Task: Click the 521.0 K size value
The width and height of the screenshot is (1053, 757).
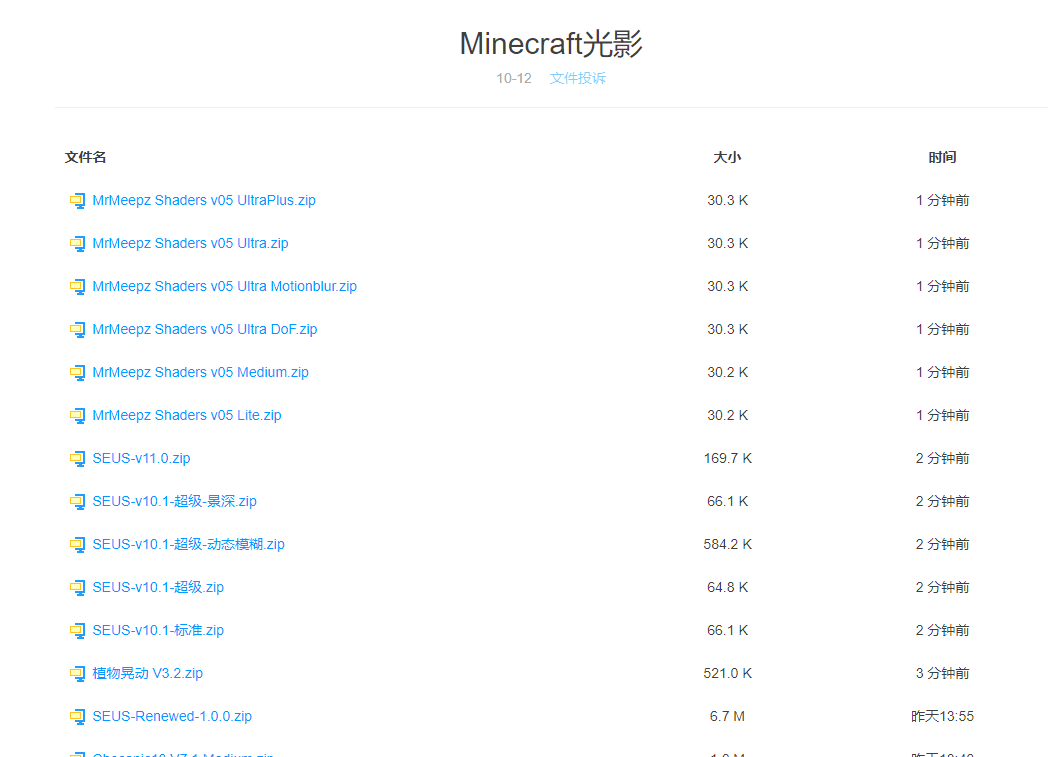Action: tap(728, 673)
